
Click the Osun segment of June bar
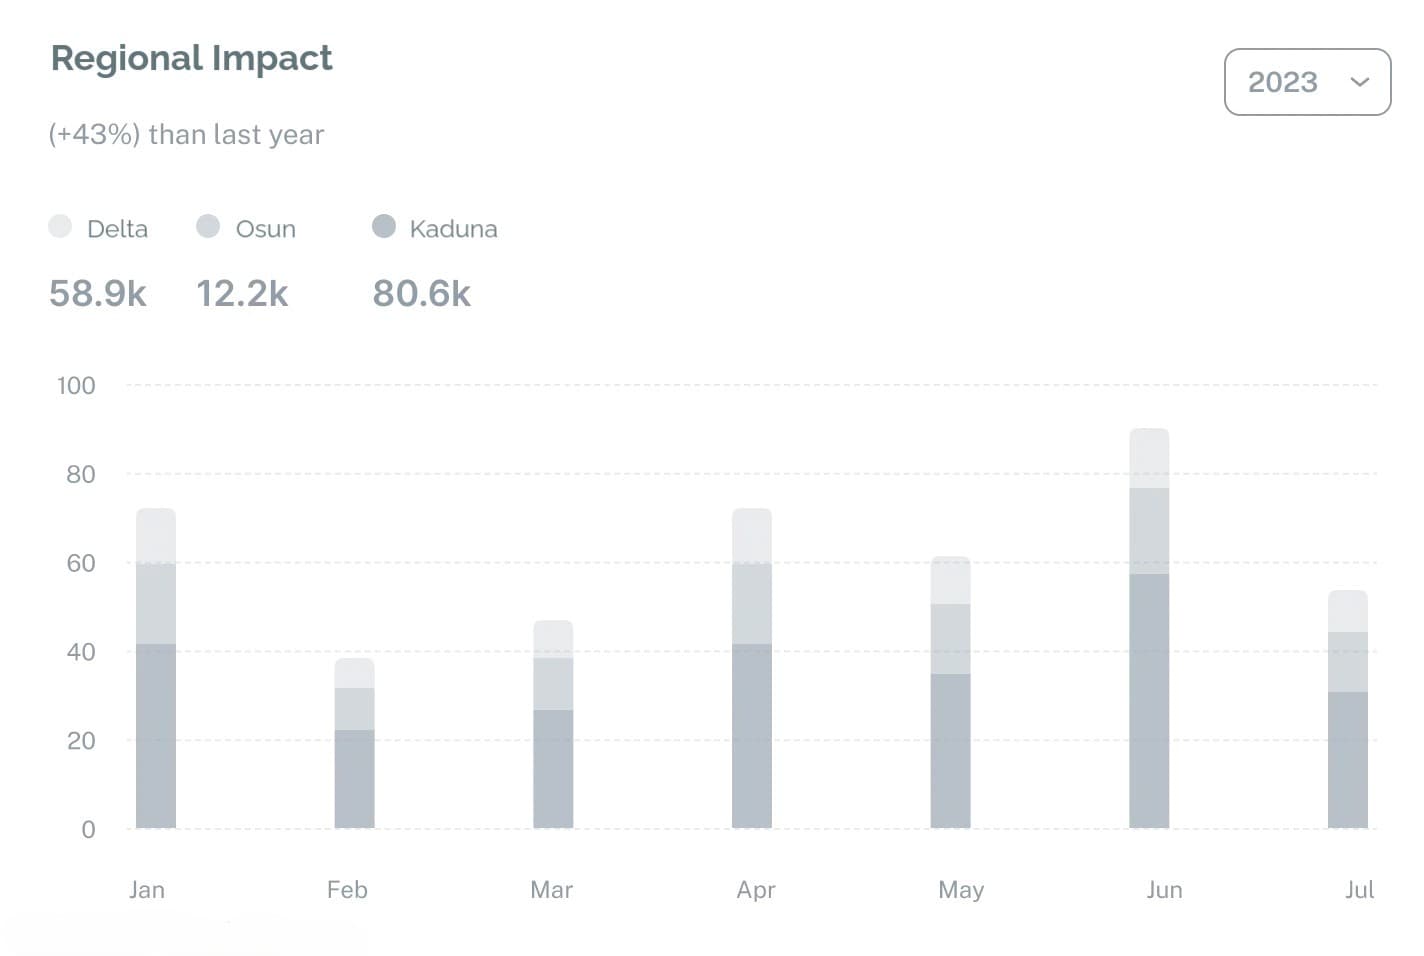[x=1149, y=531]
